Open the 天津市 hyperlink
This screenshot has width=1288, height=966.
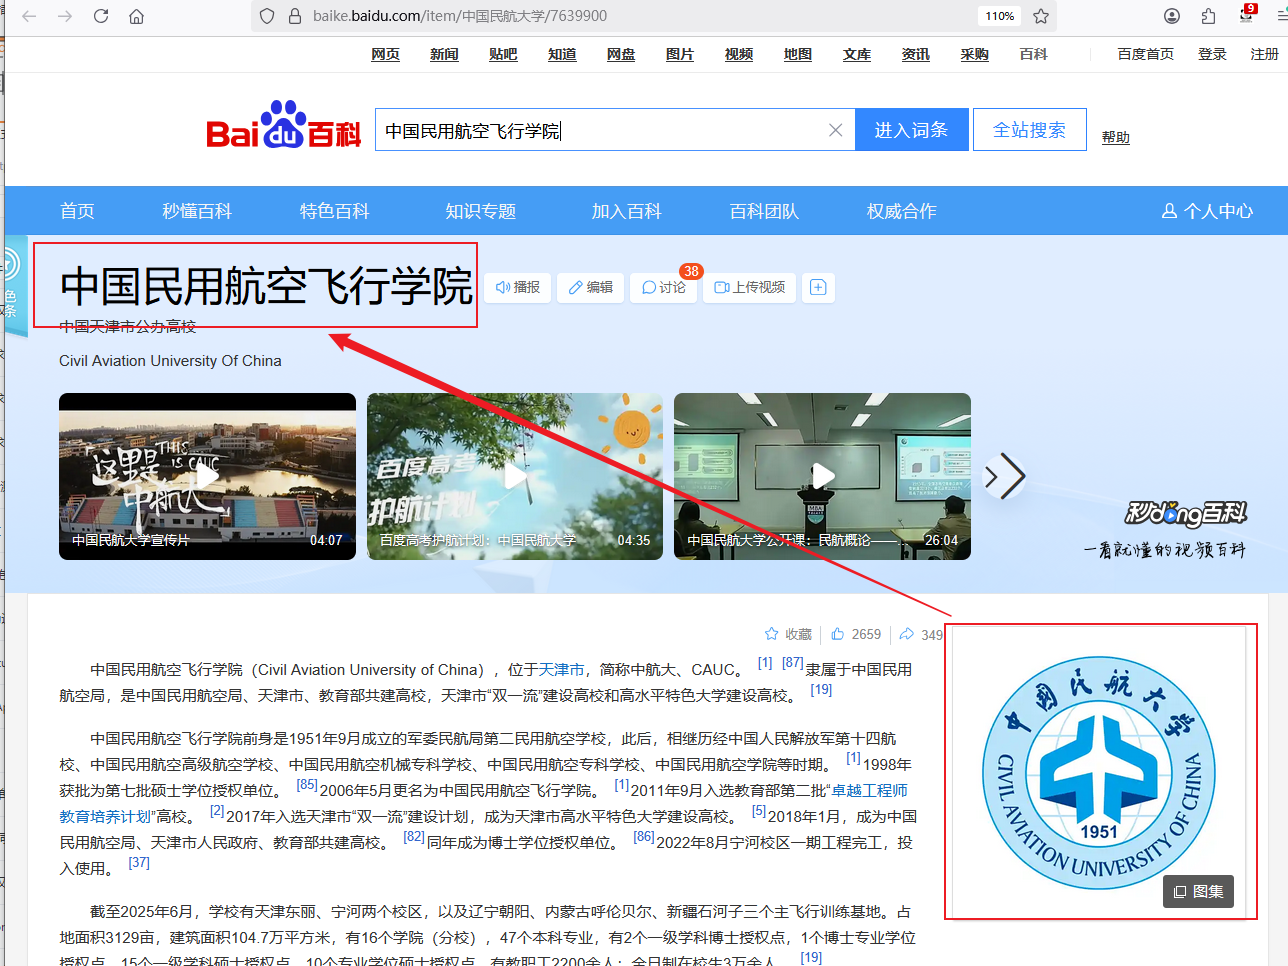click(562, 670)
